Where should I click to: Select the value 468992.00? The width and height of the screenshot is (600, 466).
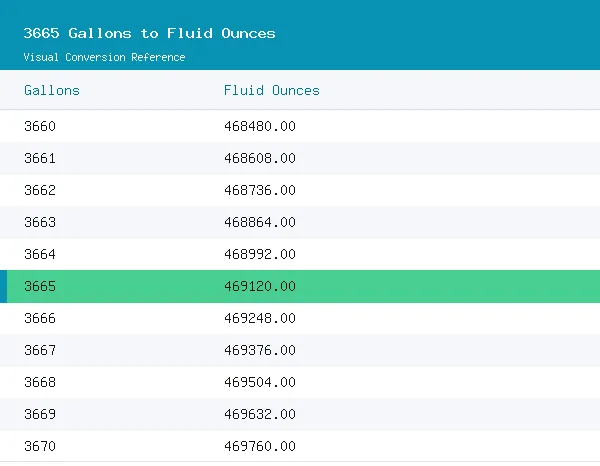pyautogui.click(x=260, y=254)
